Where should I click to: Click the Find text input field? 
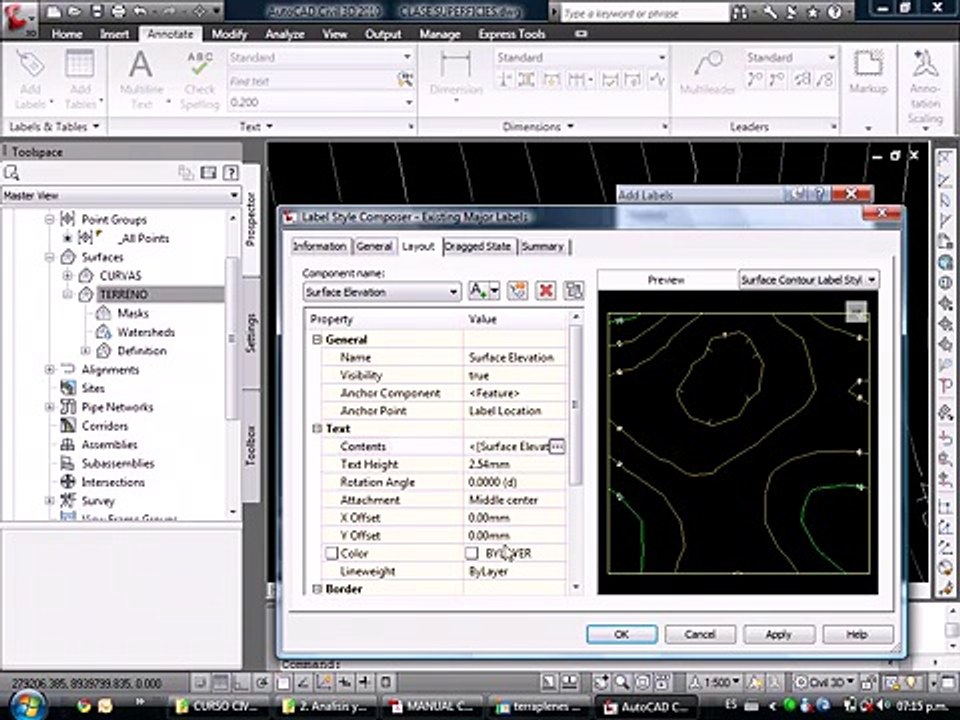pos(312,81)
